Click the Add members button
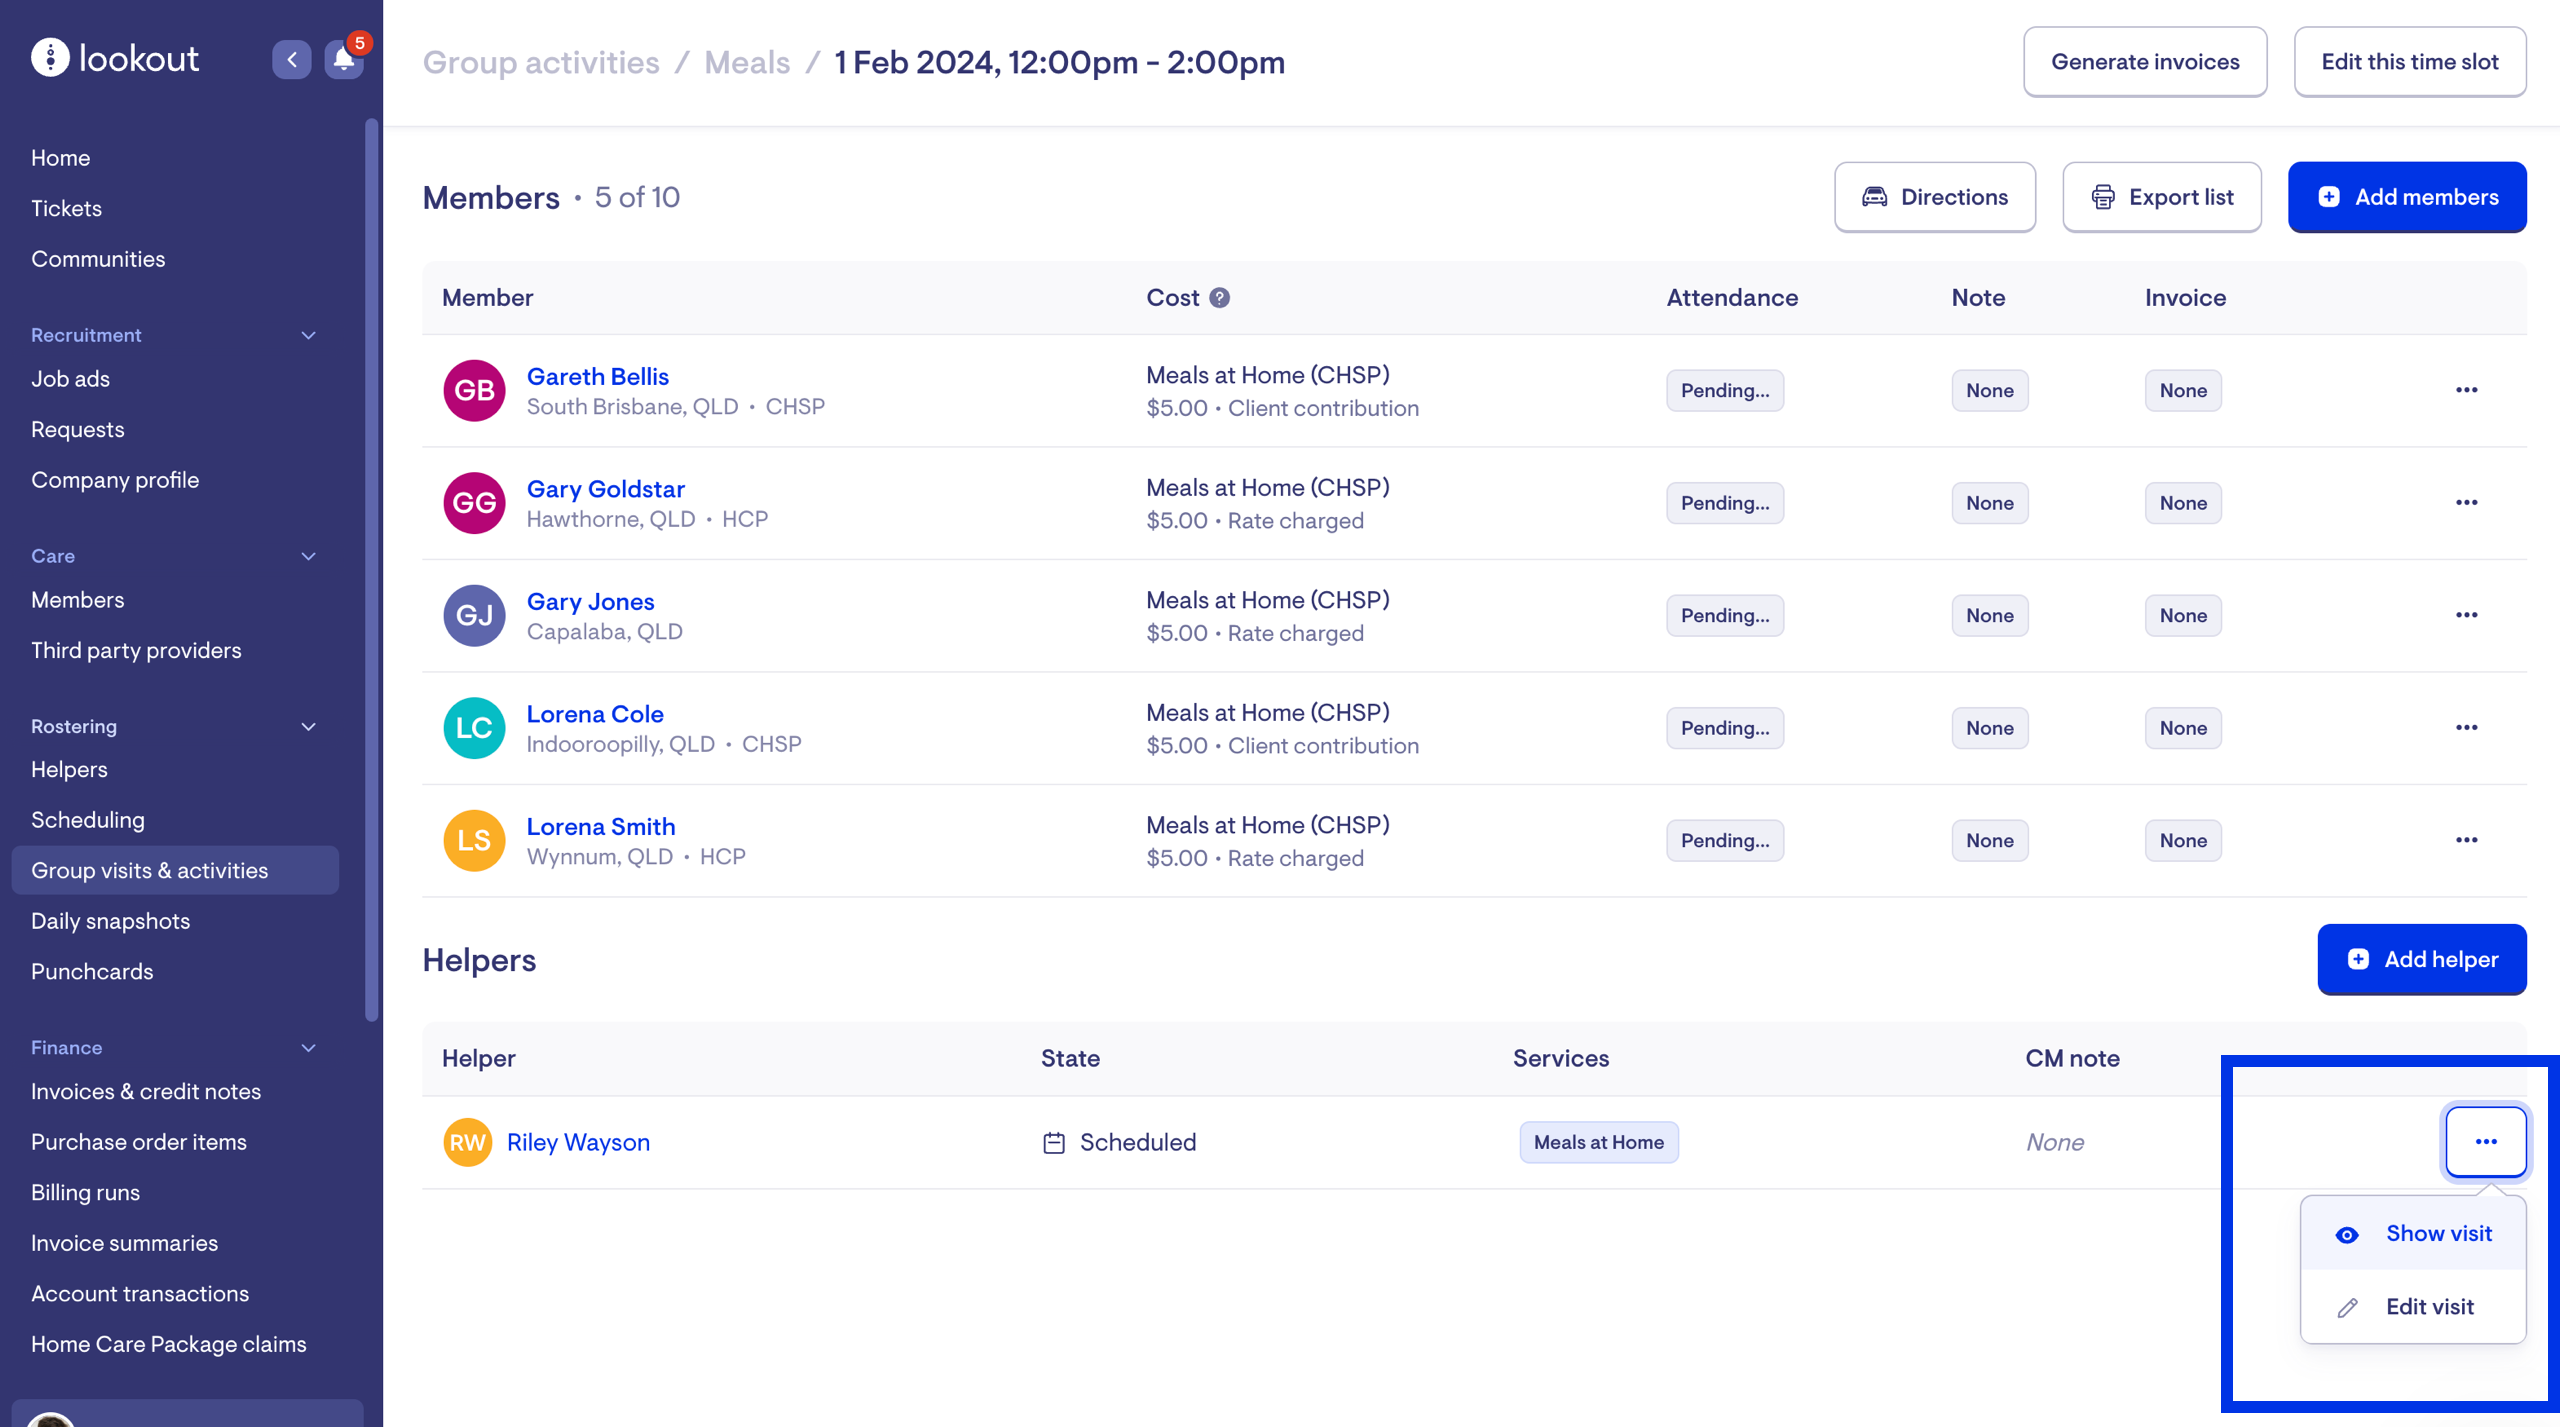The width and height of the screenshot is (2560, 1427). tap(2406, 197)
